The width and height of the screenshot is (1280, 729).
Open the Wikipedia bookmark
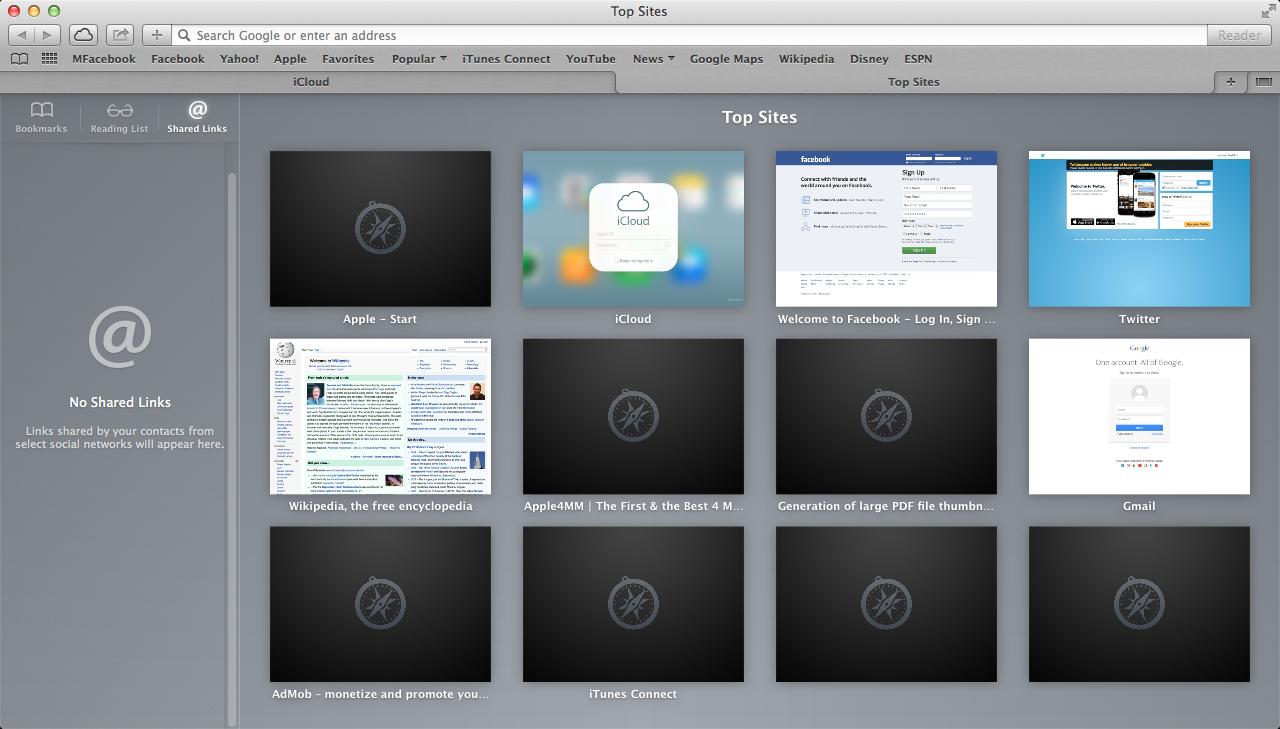tap(806, 59)
